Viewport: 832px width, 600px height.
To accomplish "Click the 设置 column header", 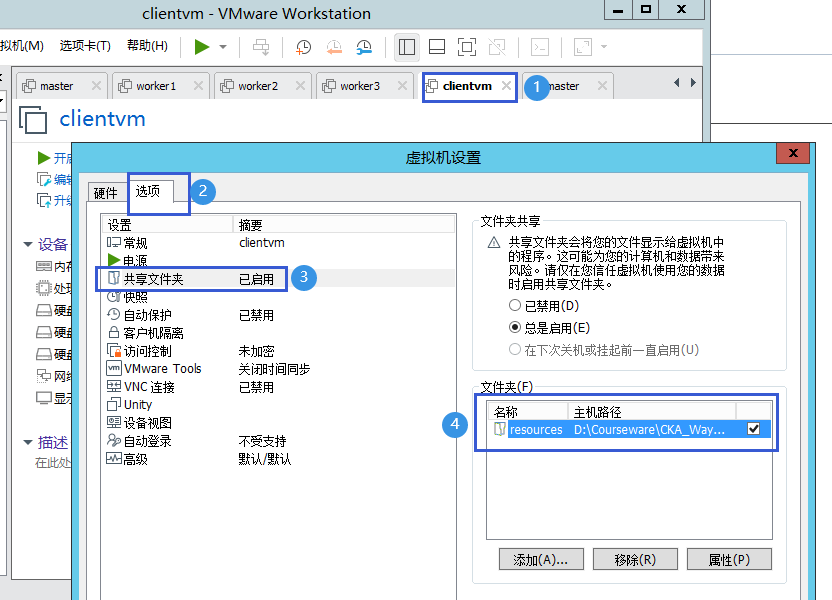I will (167, 225).
